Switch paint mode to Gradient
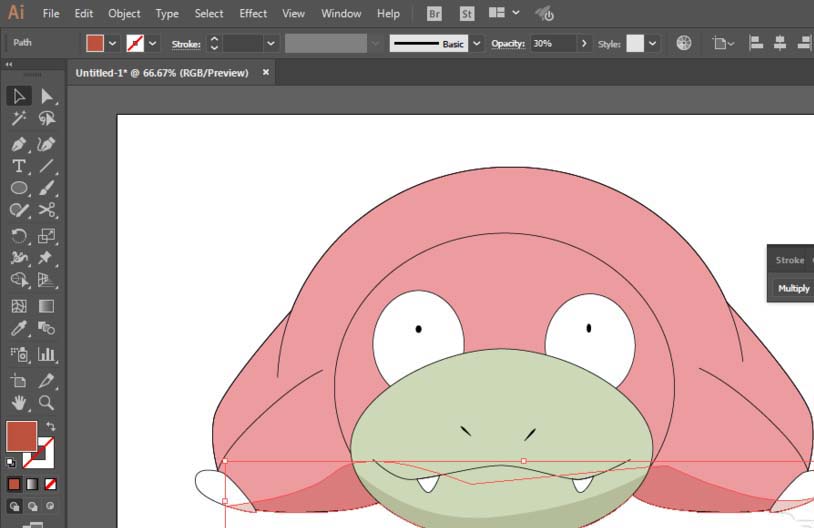814x528 pixels. tap(32, 484)
